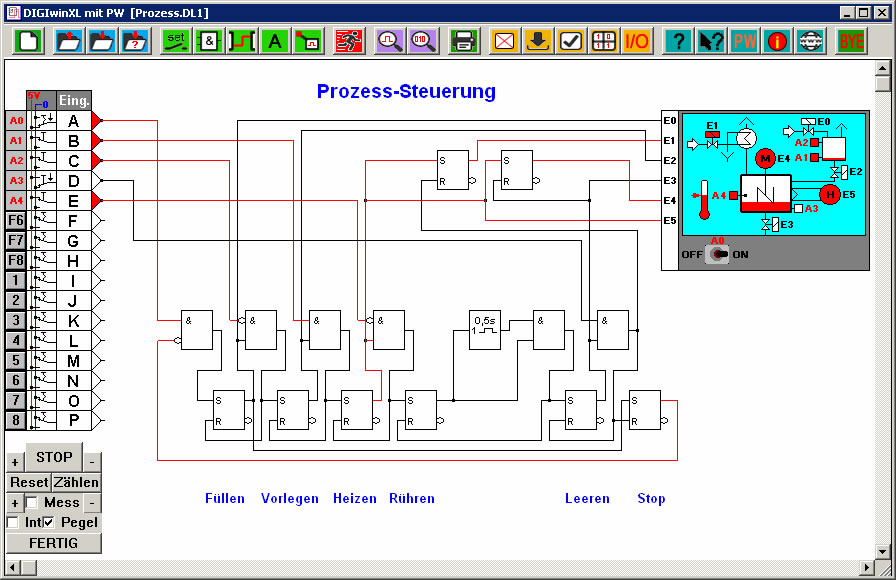Click the Zählen button
Image resolution: width=896 pixels, height=580 pixels.
click(76, 482)
